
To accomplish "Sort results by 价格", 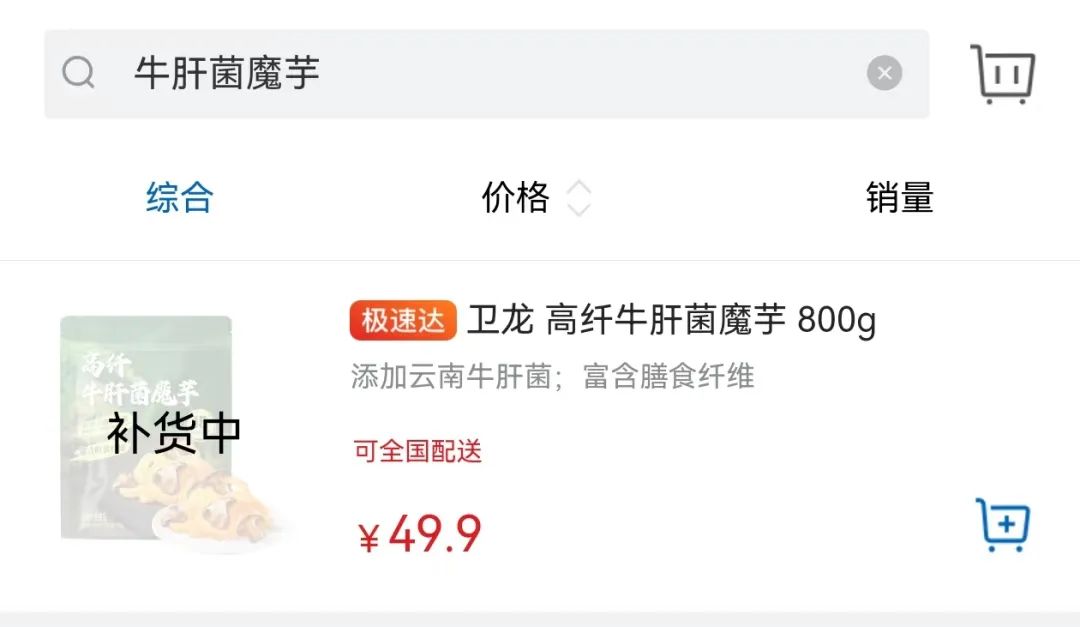I will (515, 198).
